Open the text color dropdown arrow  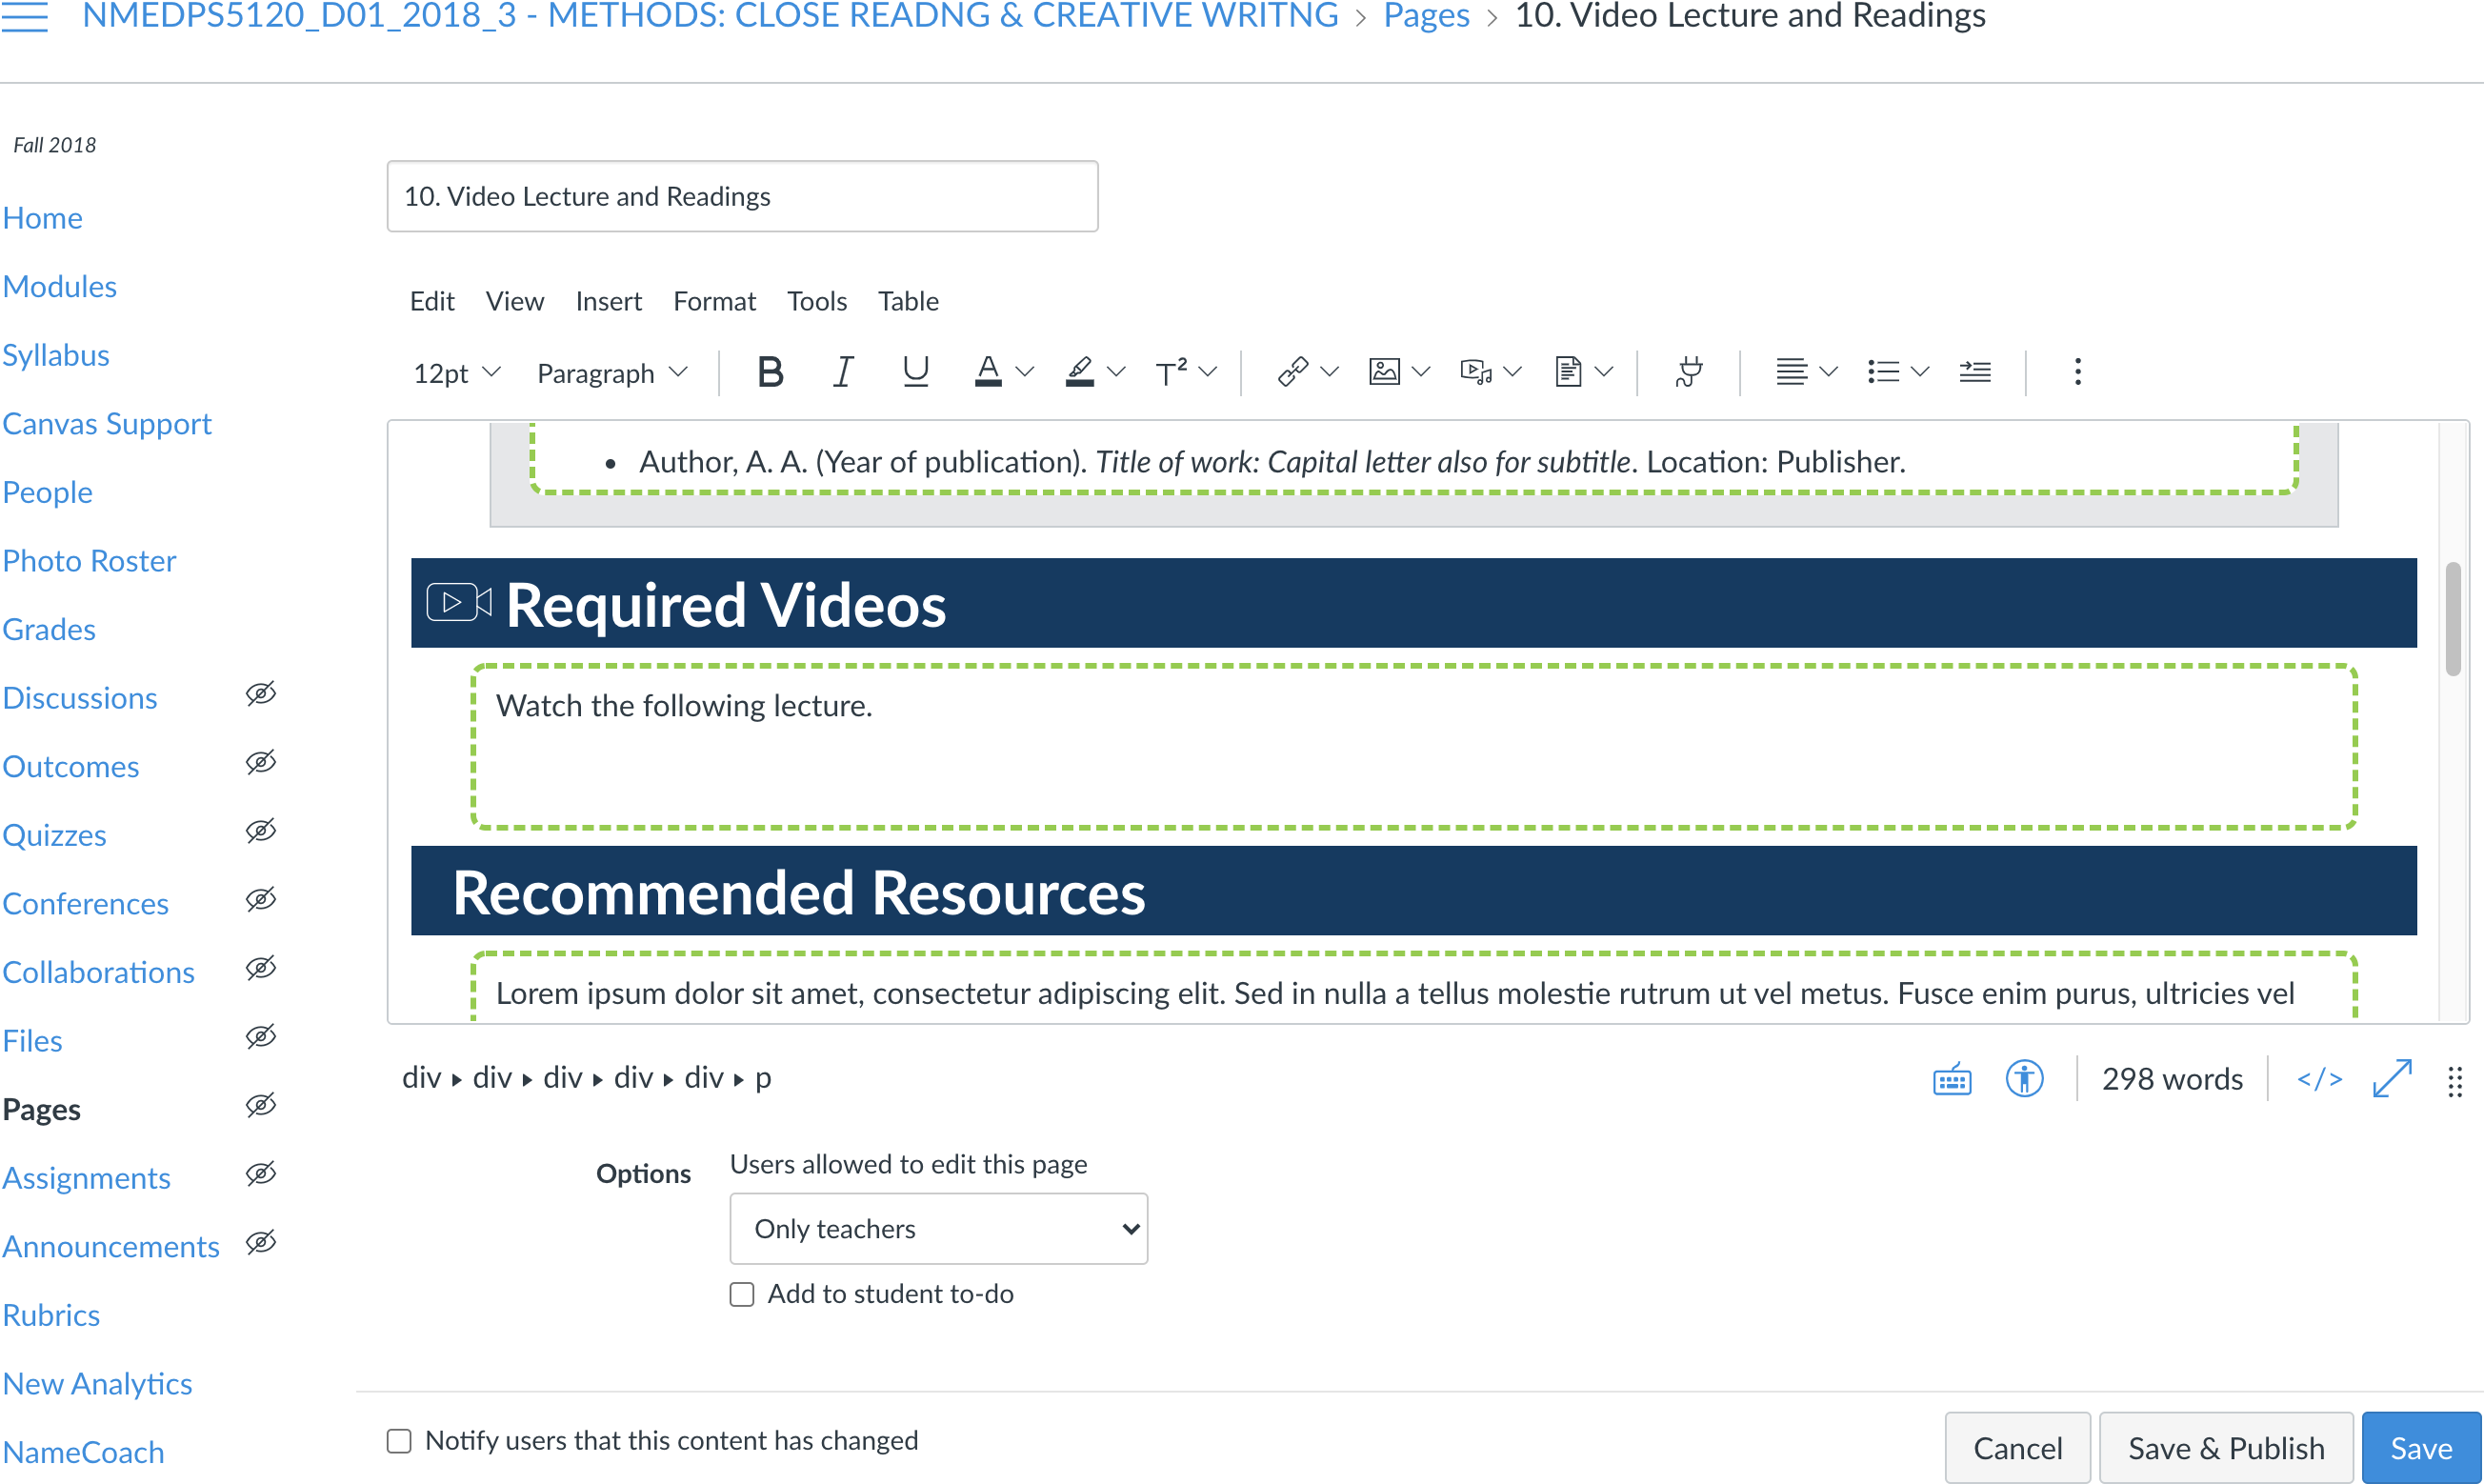click(x=1025, y=372)
